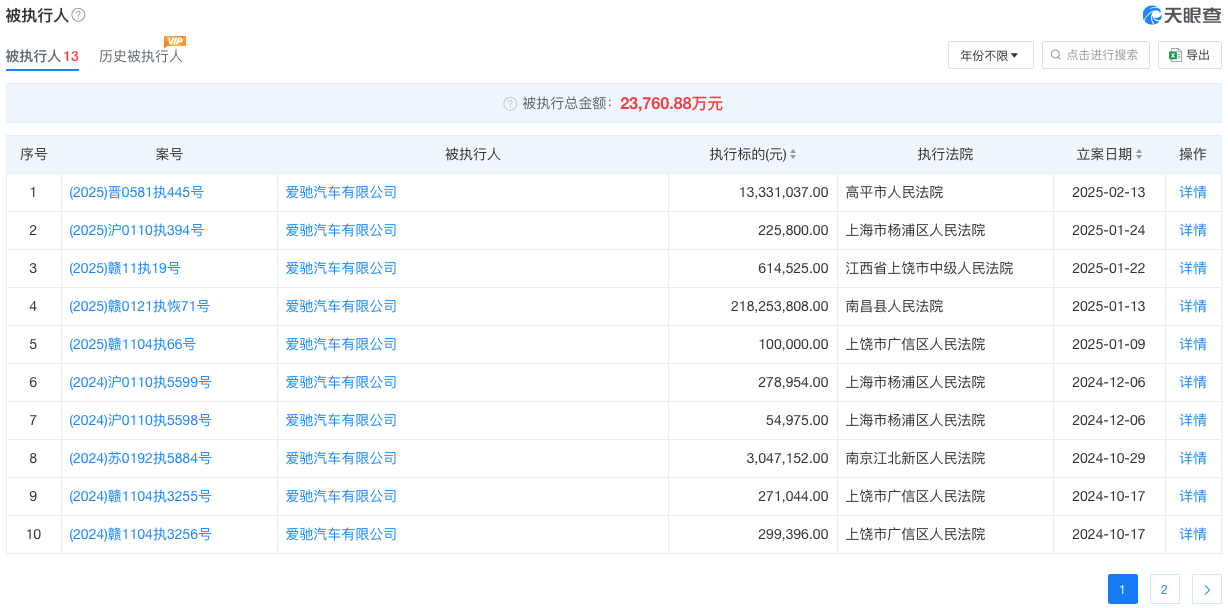Click the search magnifier icon
This screenshot has width=1228, height=608.
pos(1056,55)
